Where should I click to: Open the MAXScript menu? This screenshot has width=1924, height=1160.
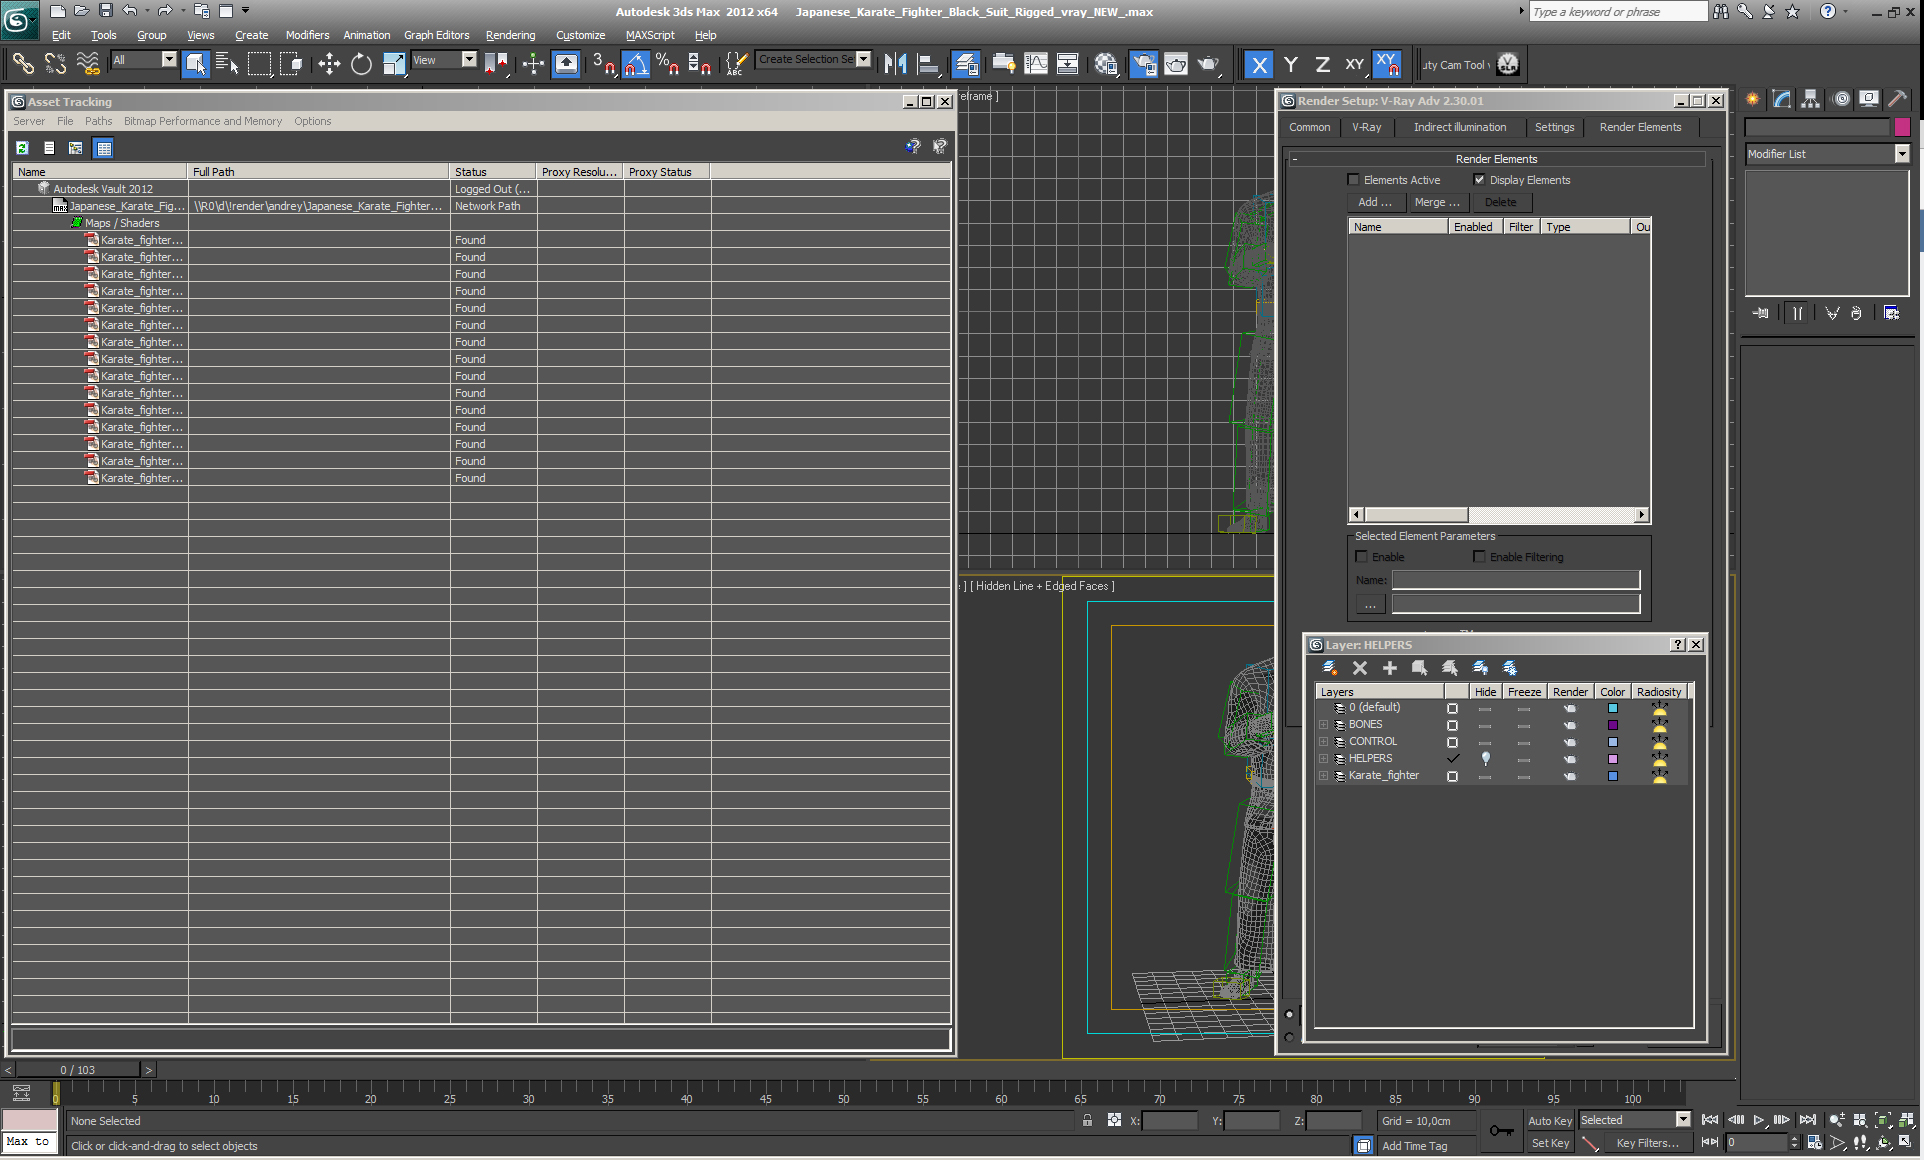(x=650, y=35)
